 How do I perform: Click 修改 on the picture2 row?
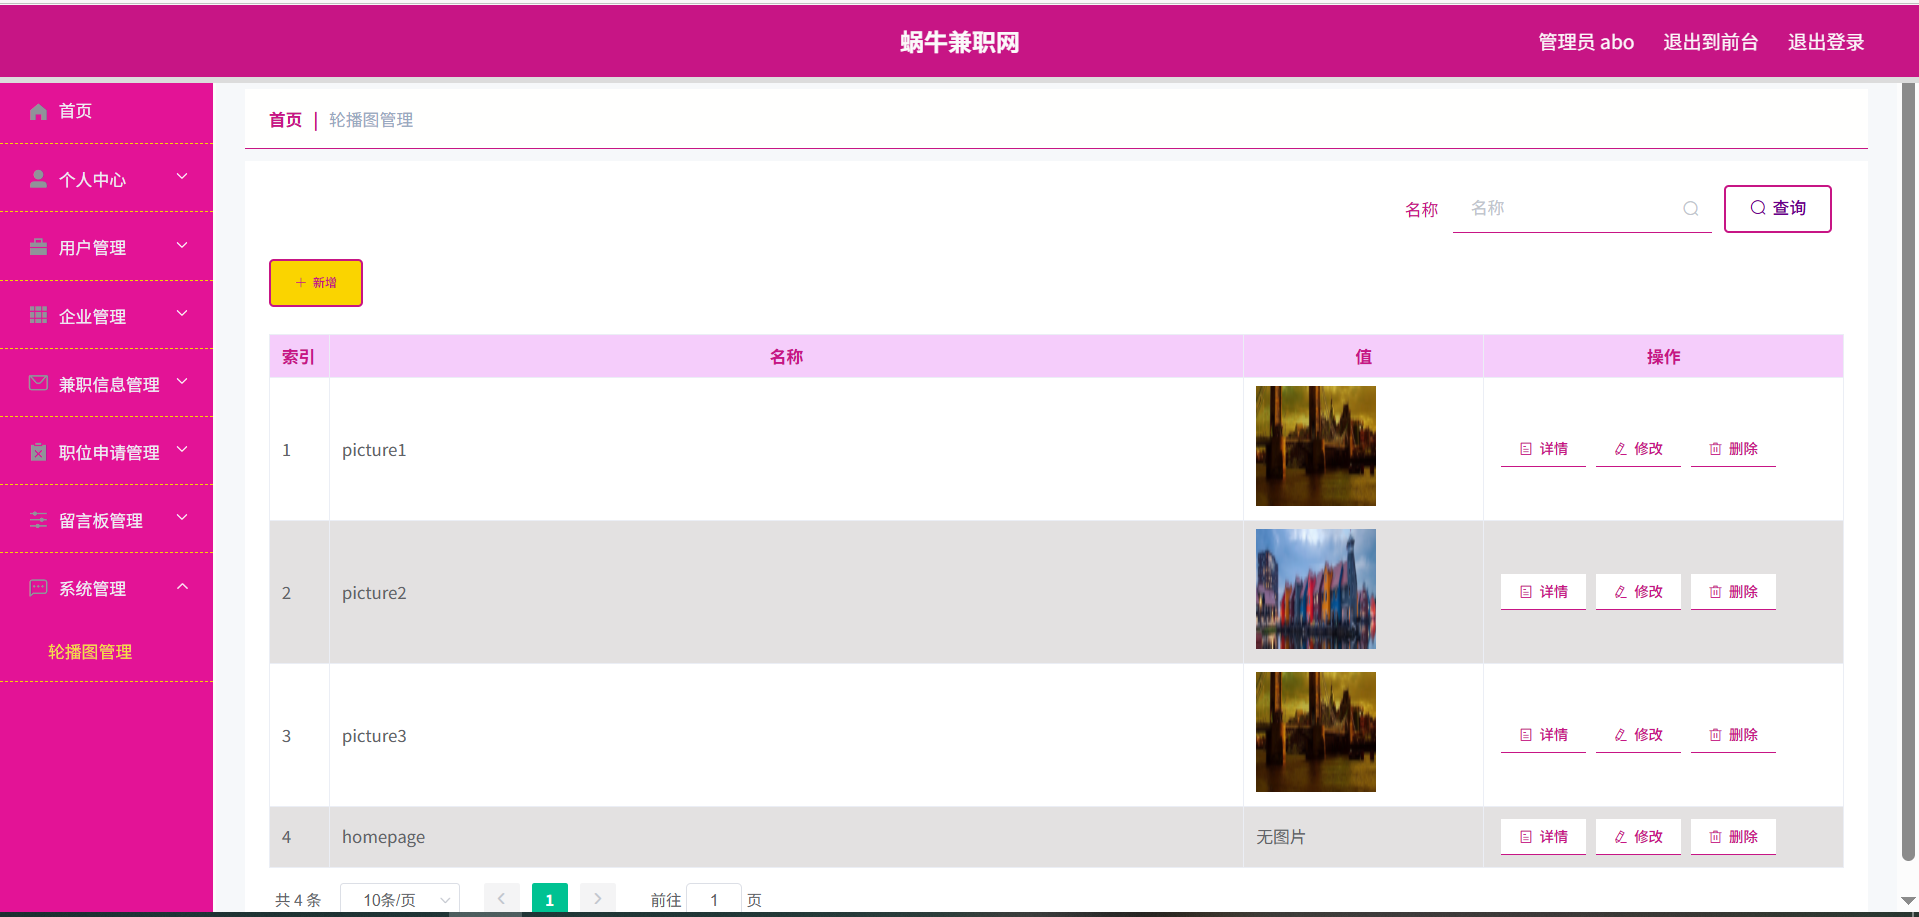[1637, 591]
